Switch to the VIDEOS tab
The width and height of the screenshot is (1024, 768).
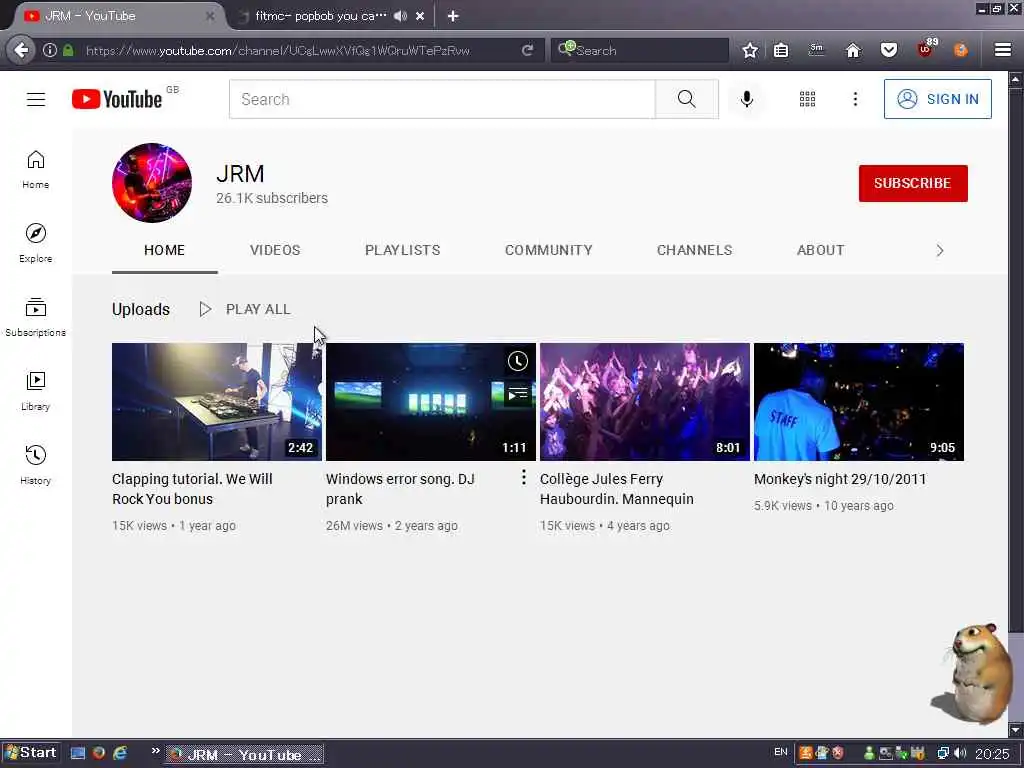point(275,250)
